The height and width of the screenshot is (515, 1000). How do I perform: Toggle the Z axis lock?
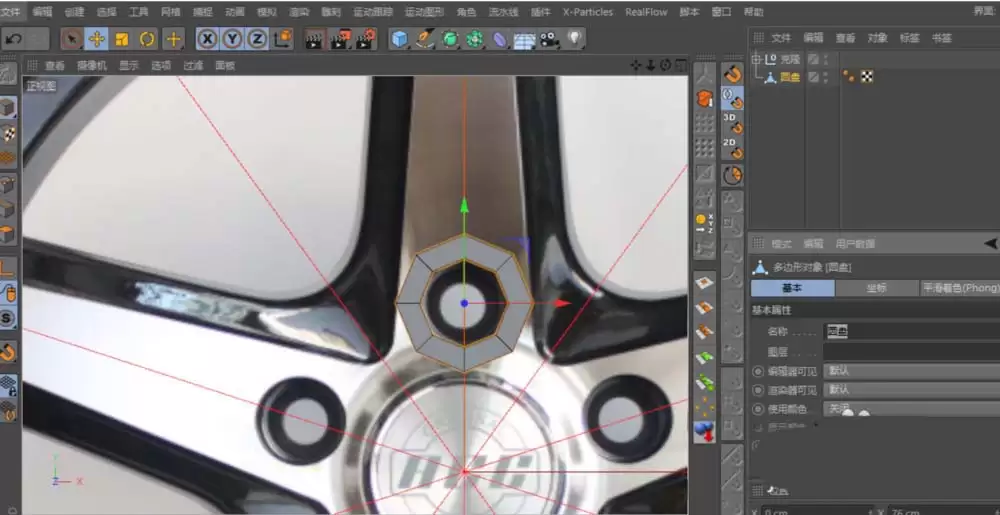(257, 40)
